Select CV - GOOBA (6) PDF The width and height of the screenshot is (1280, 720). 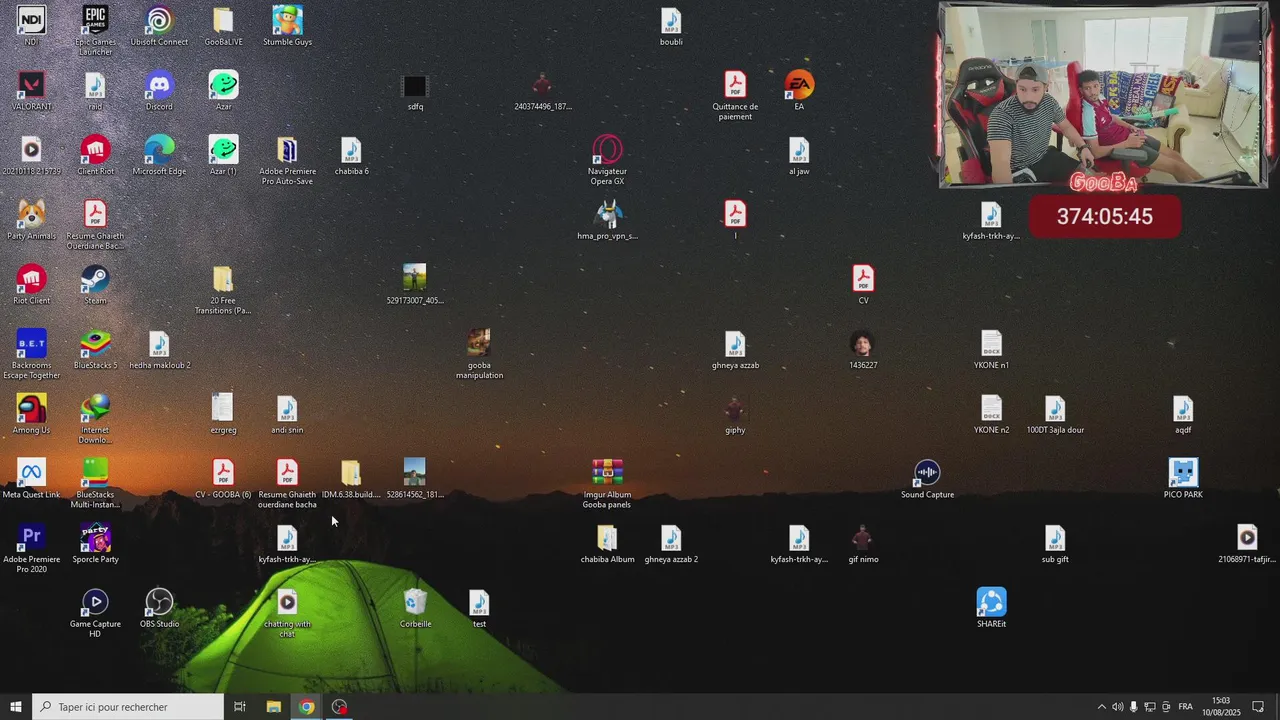pos(223,474)
